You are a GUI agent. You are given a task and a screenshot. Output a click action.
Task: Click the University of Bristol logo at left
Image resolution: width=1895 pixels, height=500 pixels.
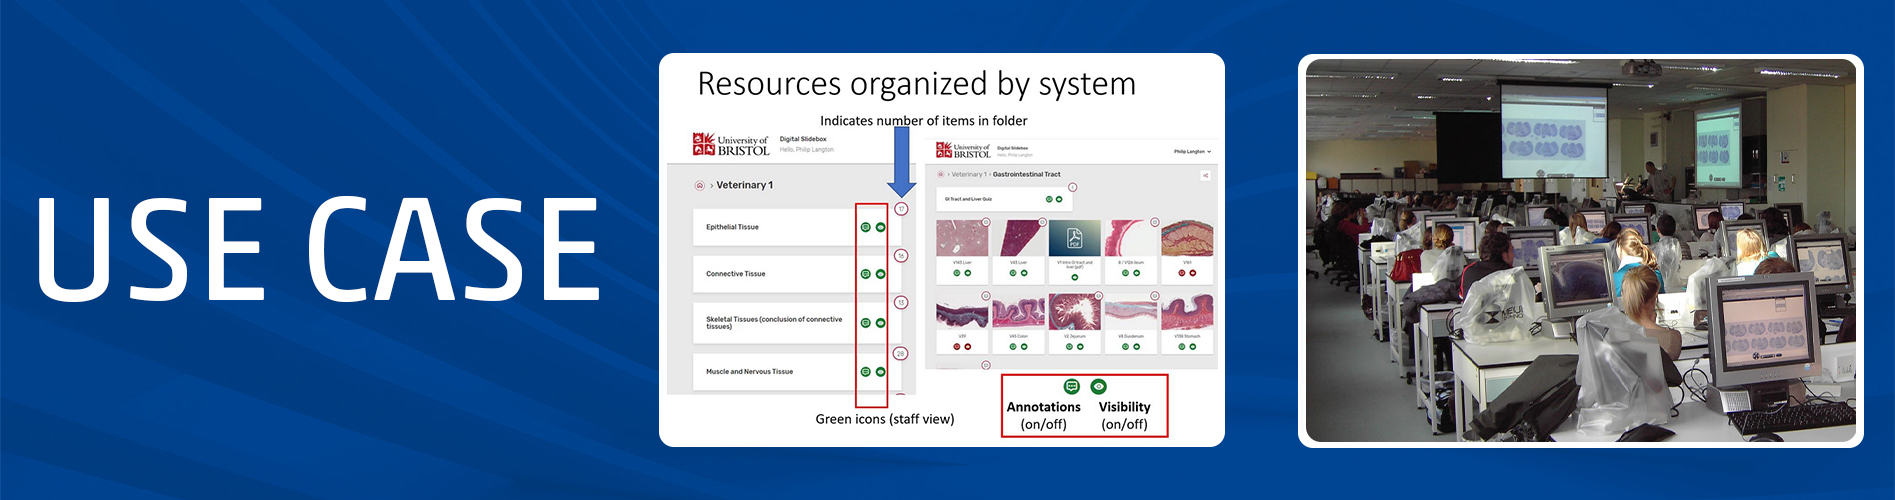point(731,145)
